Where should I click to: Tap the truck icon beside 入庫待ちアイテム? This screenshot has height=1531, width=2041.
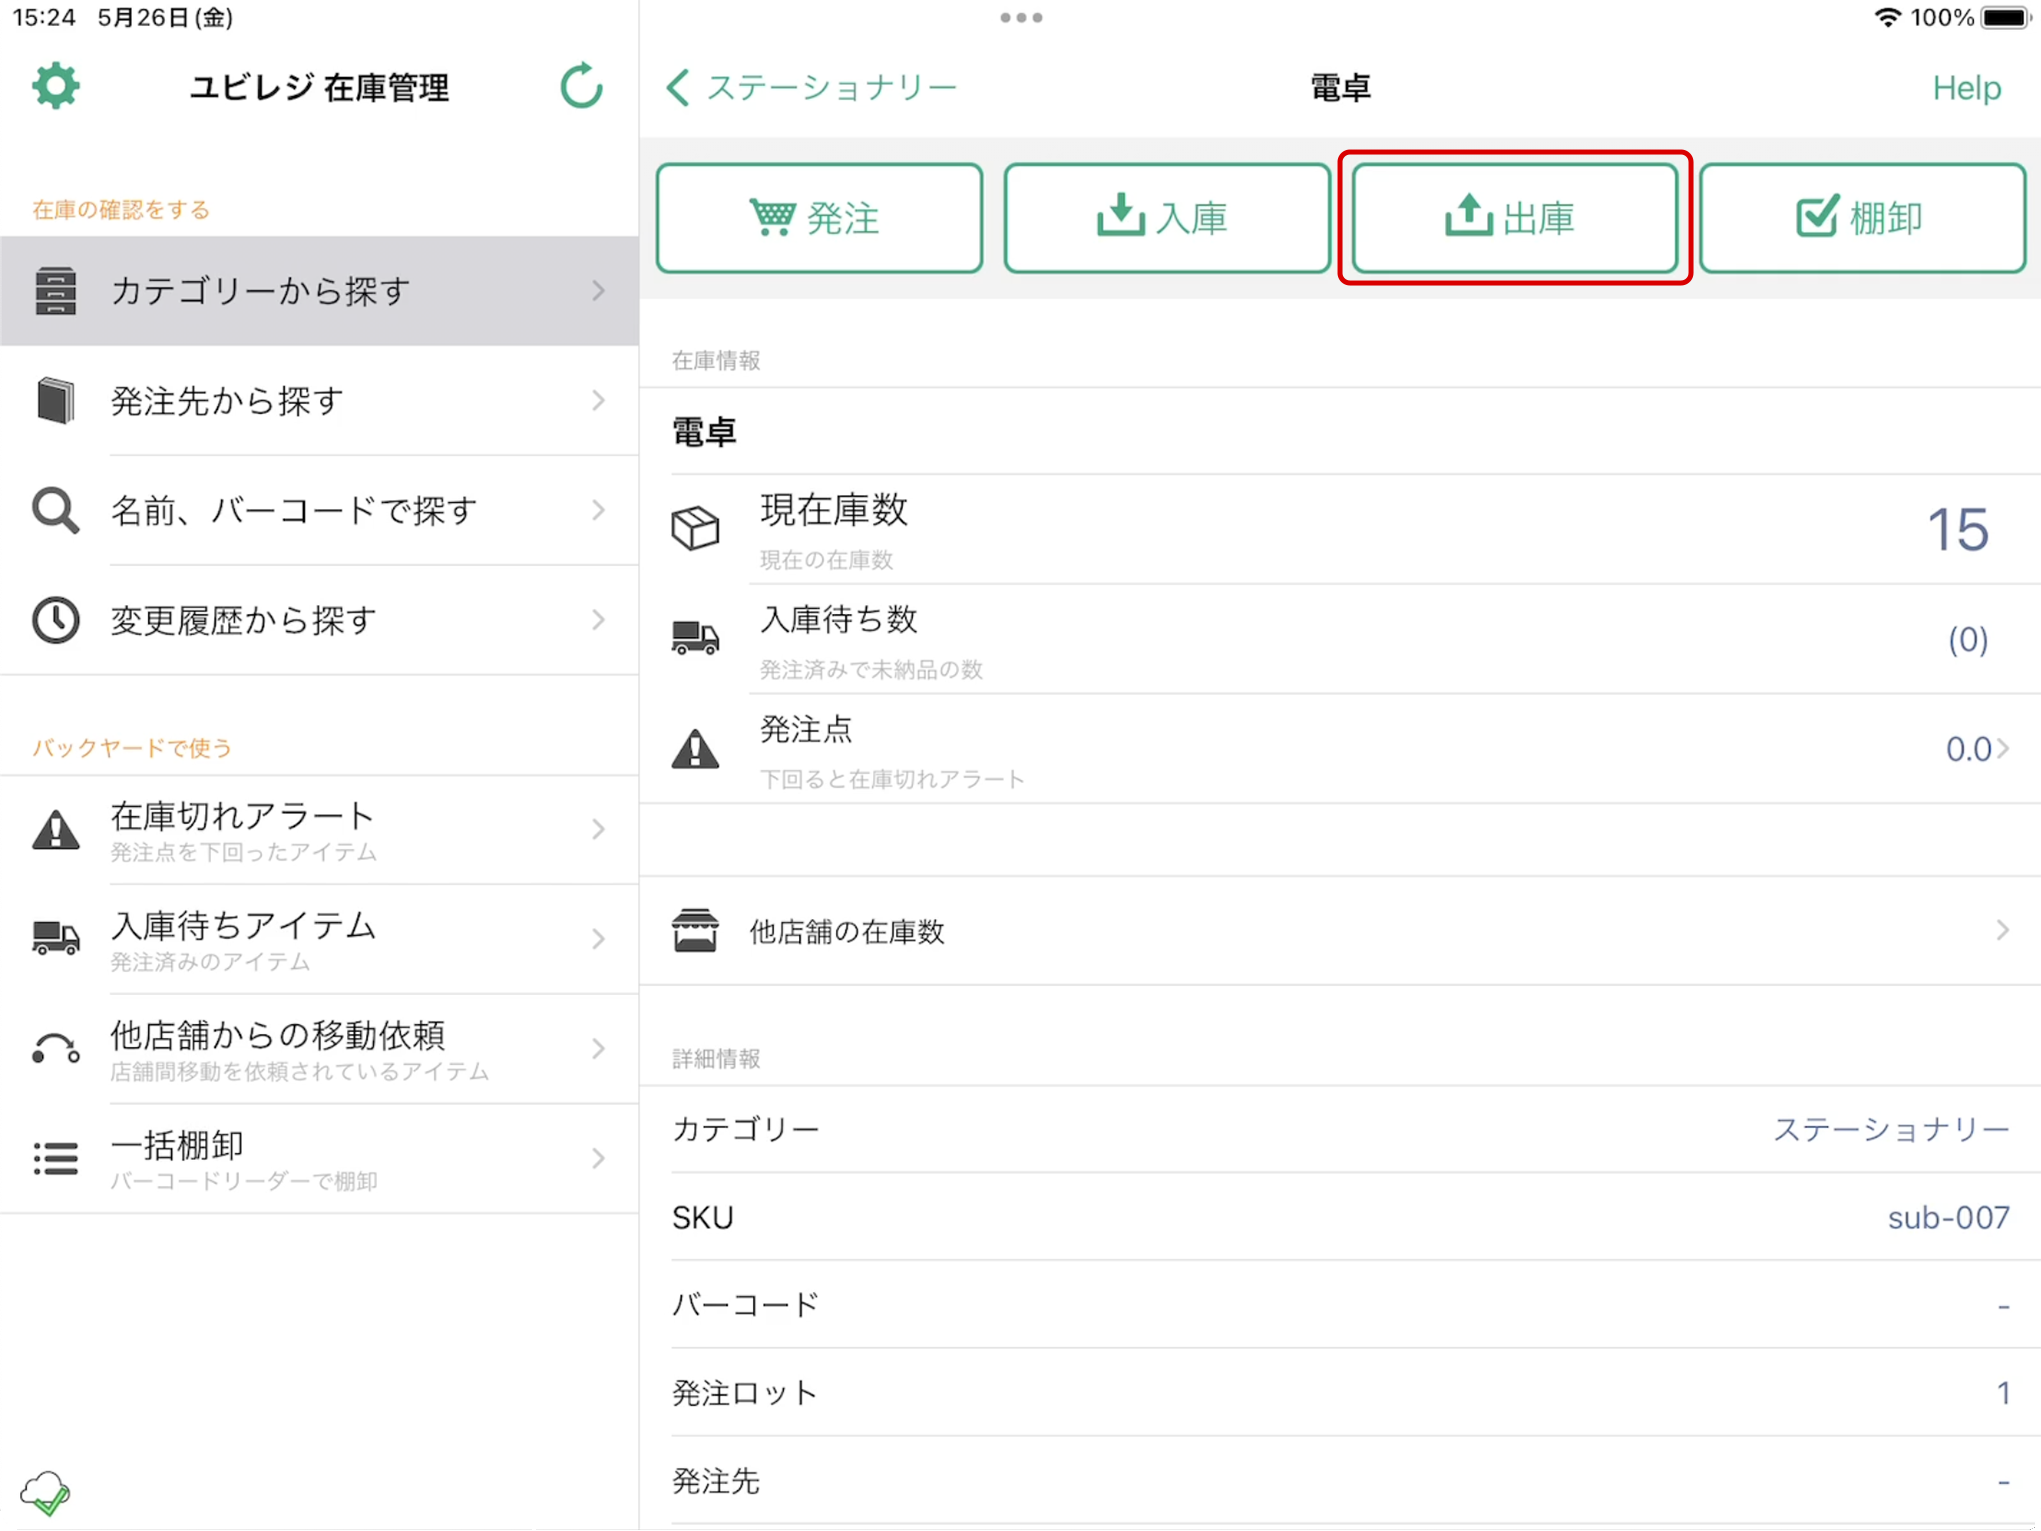(56, 939)
